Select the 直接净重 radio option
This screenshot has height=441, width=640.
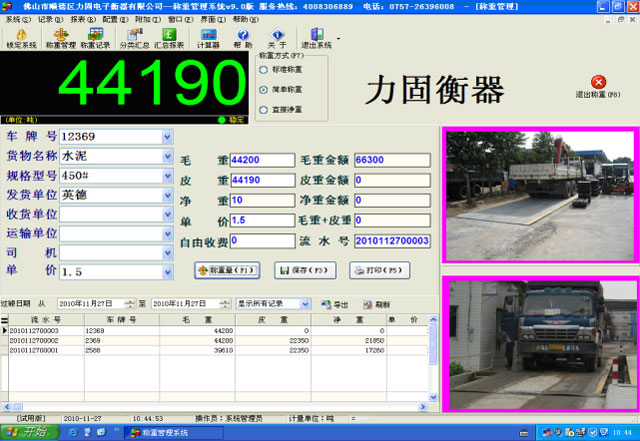[x=263, y=108]
